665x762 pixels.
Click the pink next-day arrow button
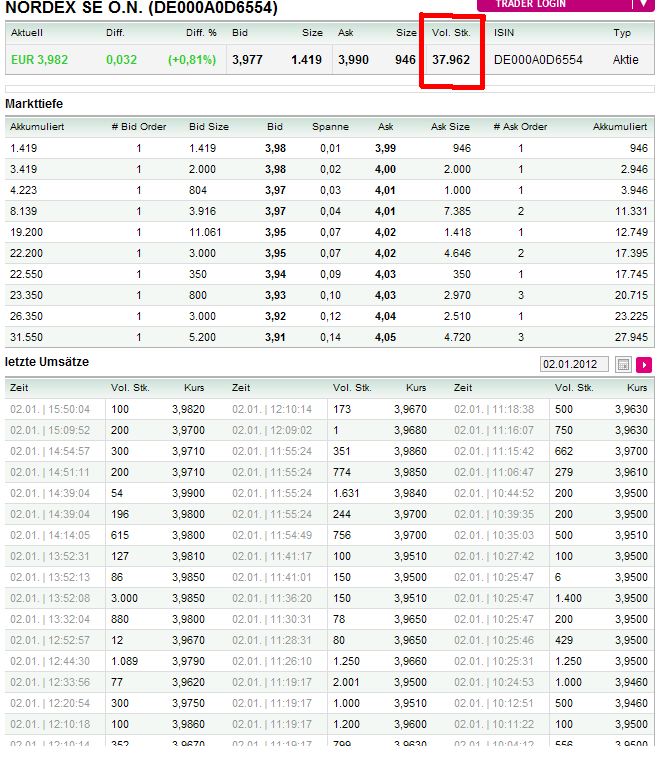[644, 364]
